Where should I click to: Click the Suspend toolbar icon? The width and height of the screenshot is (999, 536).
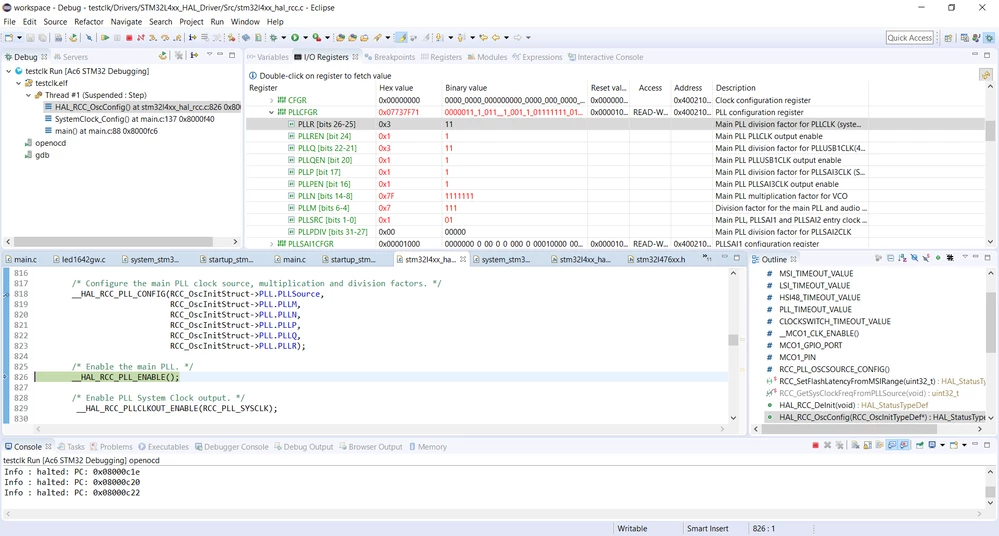117,38
